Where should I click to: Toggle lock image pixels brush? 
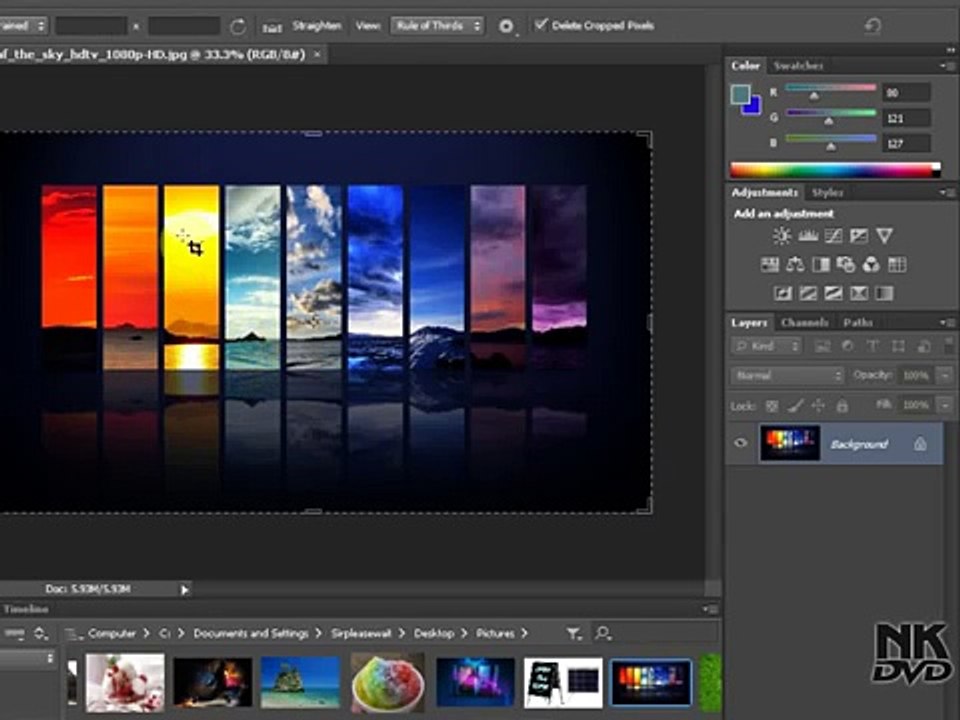[x=795, y=406]
